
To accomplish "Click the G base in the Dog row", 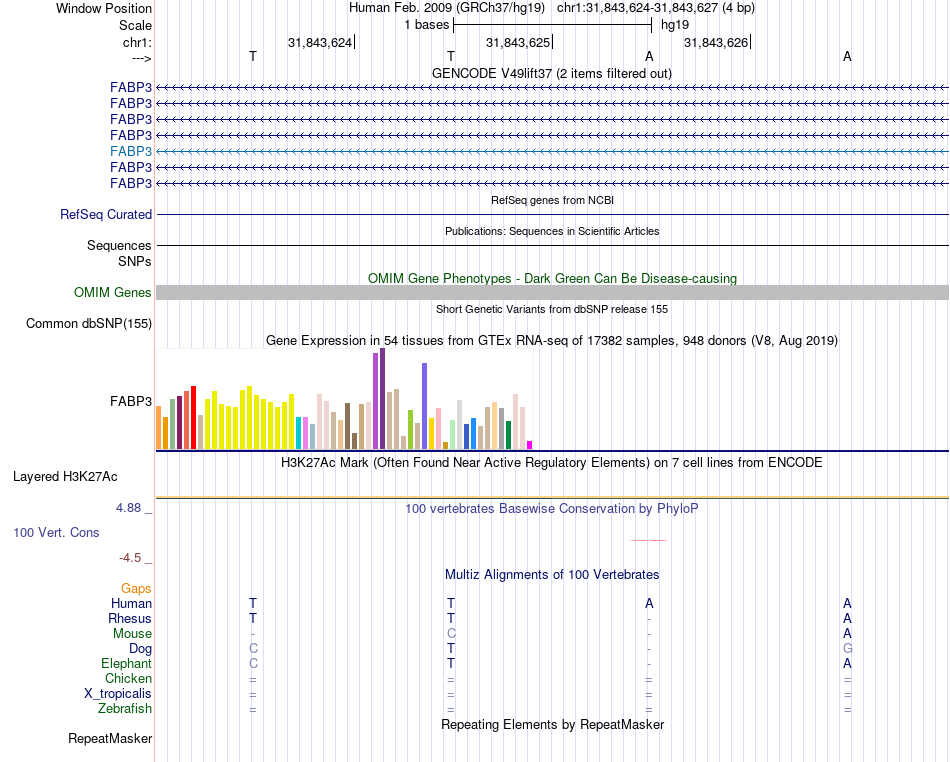I will 847,649.
